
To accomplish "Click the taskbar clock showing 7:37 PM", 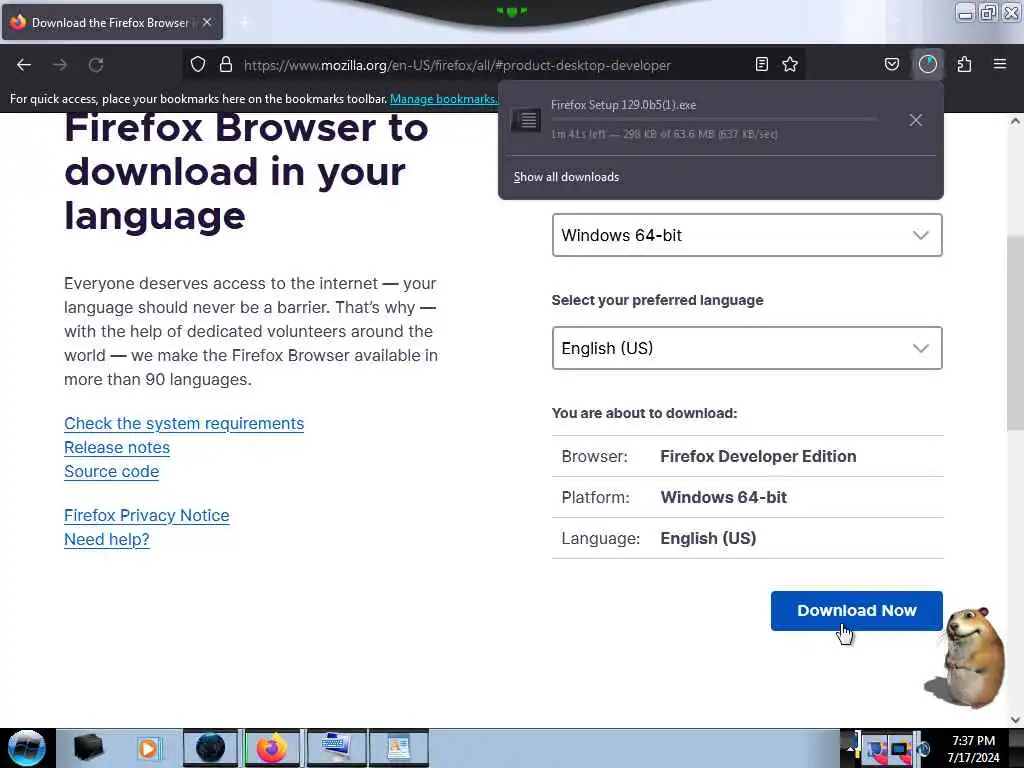I will [973, 749].
